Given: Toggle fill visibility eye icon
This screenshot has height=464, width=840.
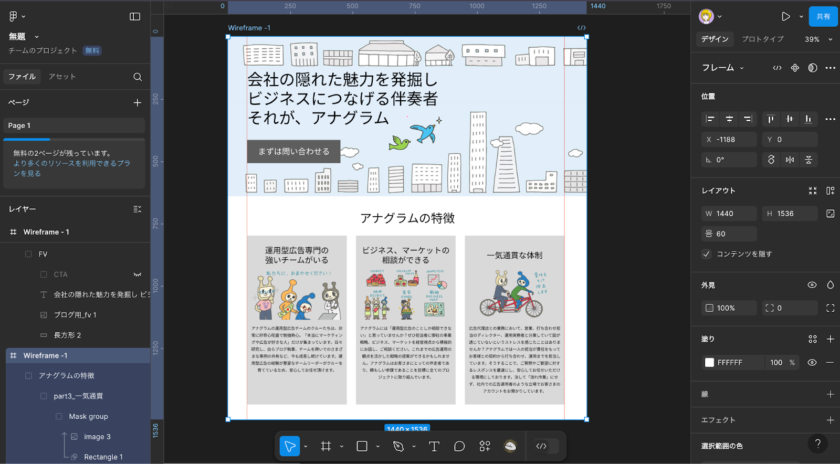Looking at the screenshot, I should pyautogui.click(x=812, y=362).
